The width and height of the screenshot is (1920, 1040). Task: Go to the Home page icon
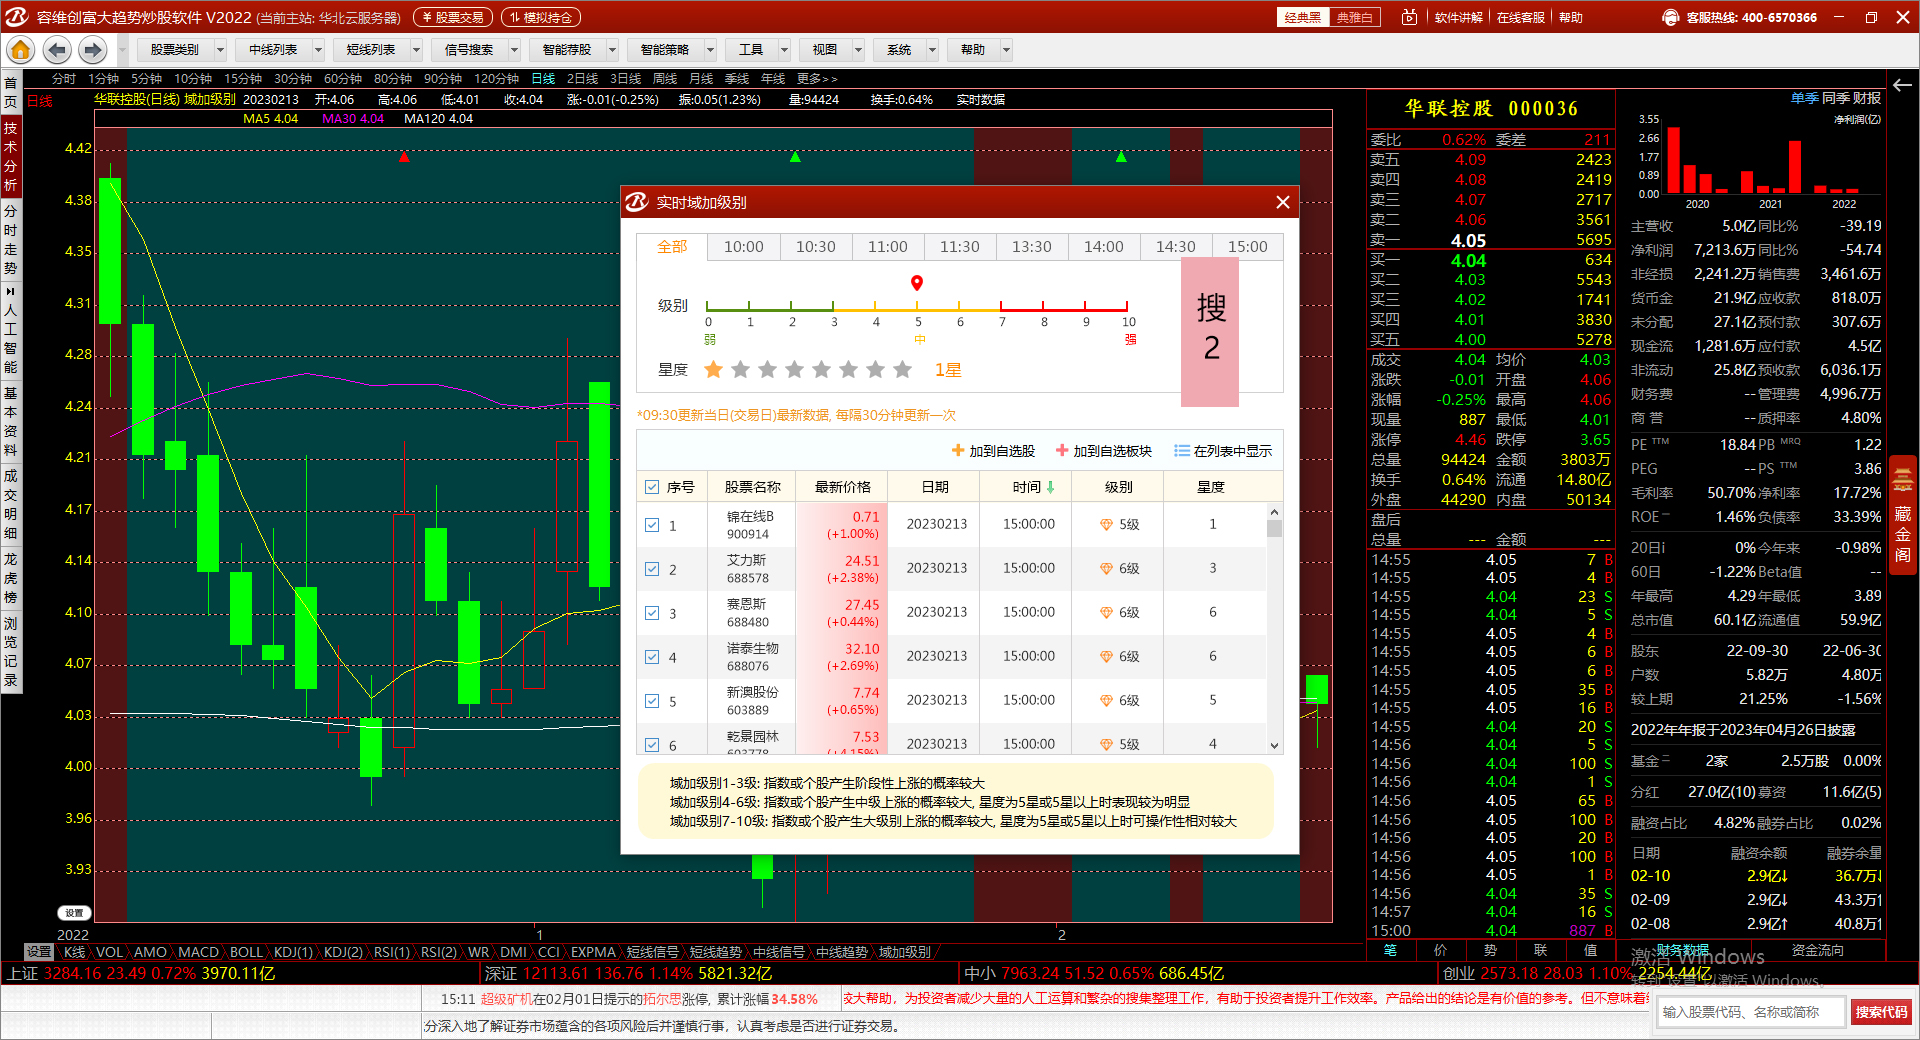tap(20, 49)
